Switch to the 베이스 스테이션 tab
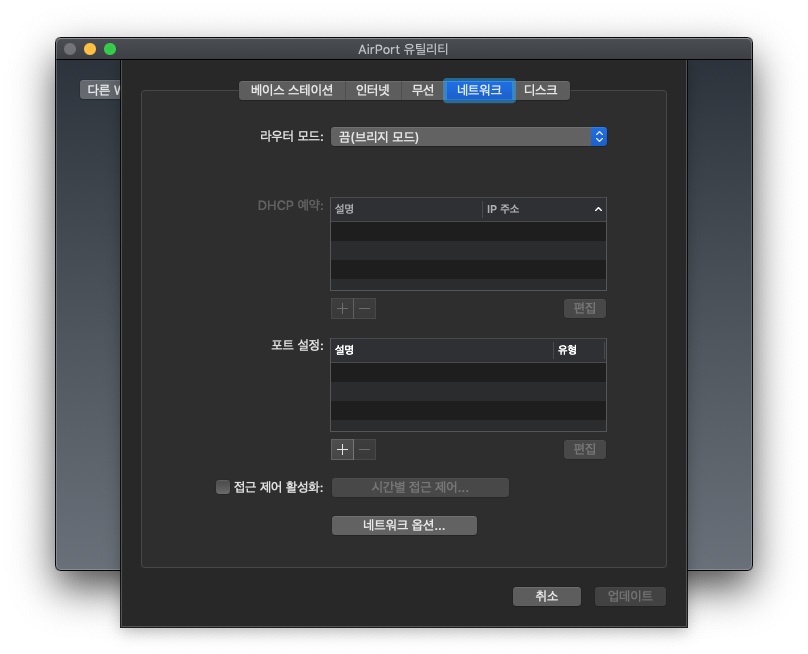This screenshot has width=808, height=654. pyautogui.click(x=292, y=90)
